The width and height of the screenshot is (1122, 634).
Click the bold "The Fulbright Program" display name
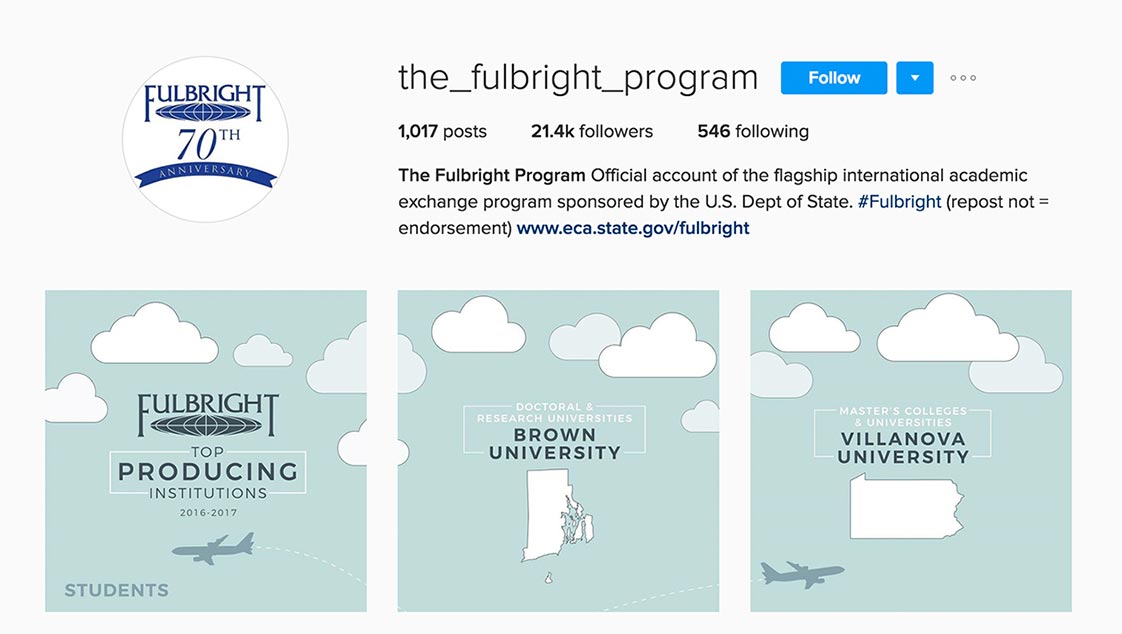(x=492, y=175)
